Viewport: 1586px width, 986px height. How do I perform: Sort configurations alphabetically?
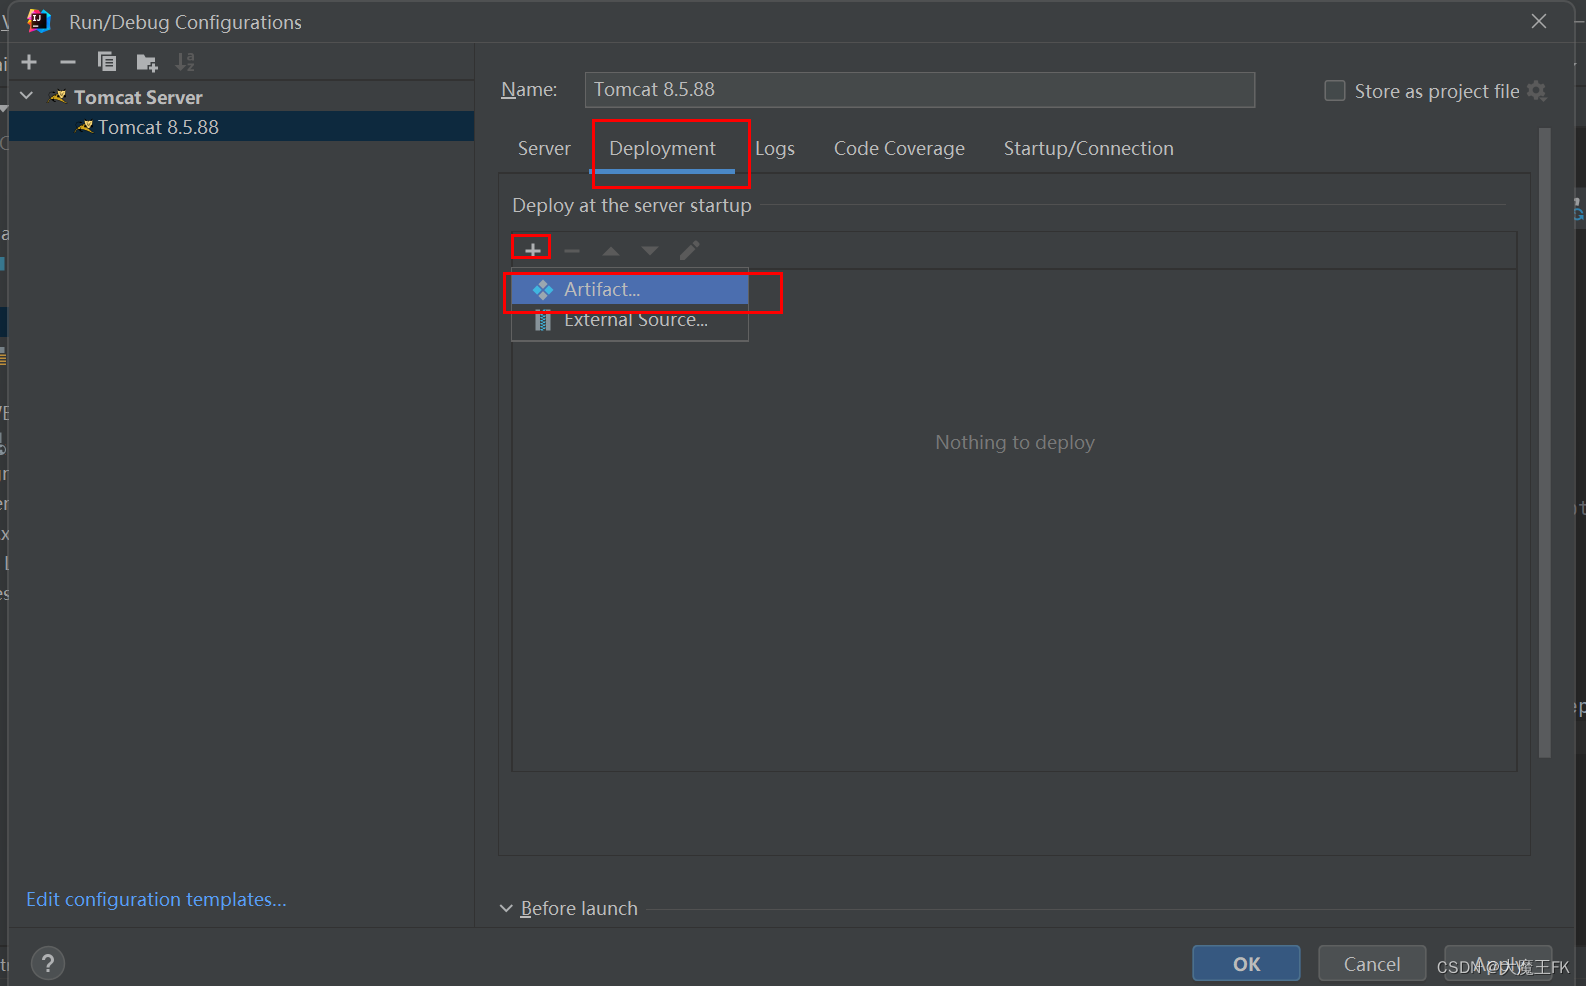pyautogui.click(x=185, y=62)
